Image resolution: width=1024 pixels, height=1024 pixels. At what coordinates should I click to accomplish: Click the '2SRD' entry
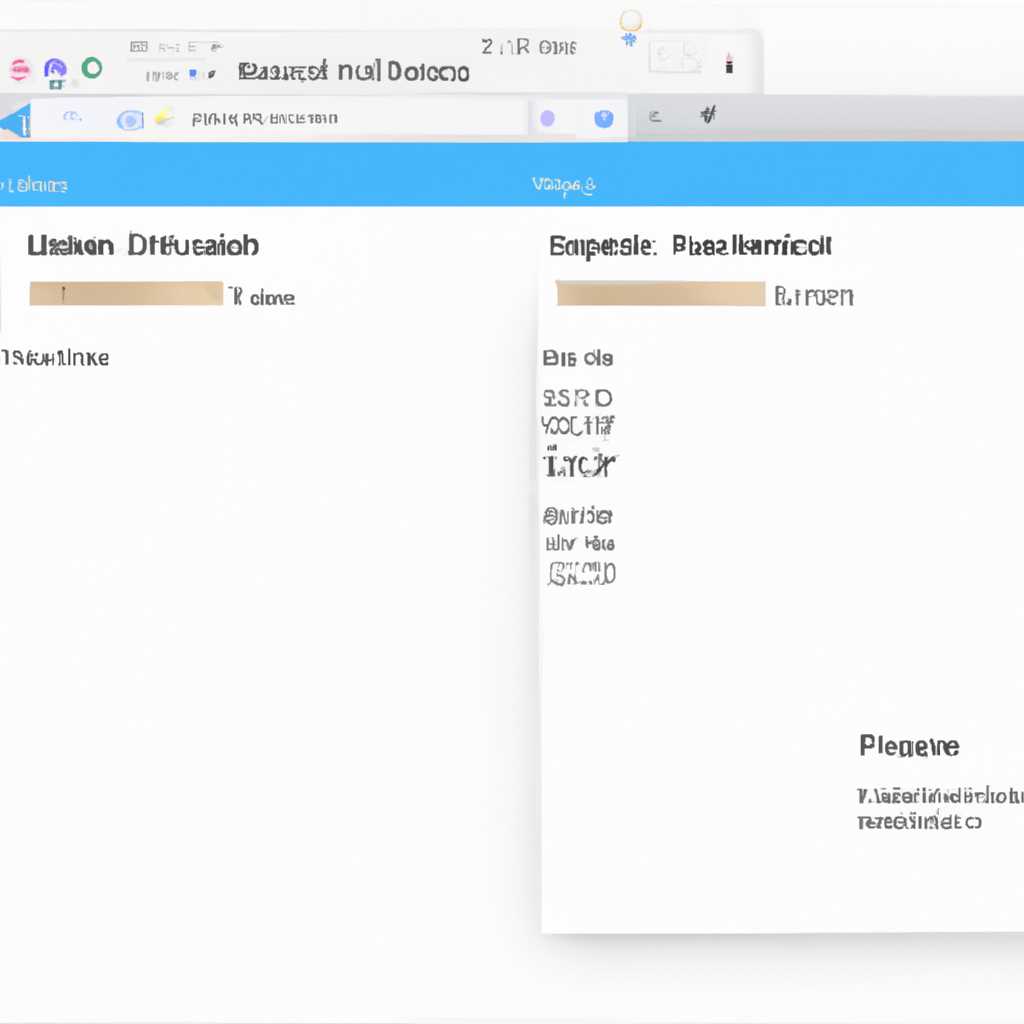[577, 398]
